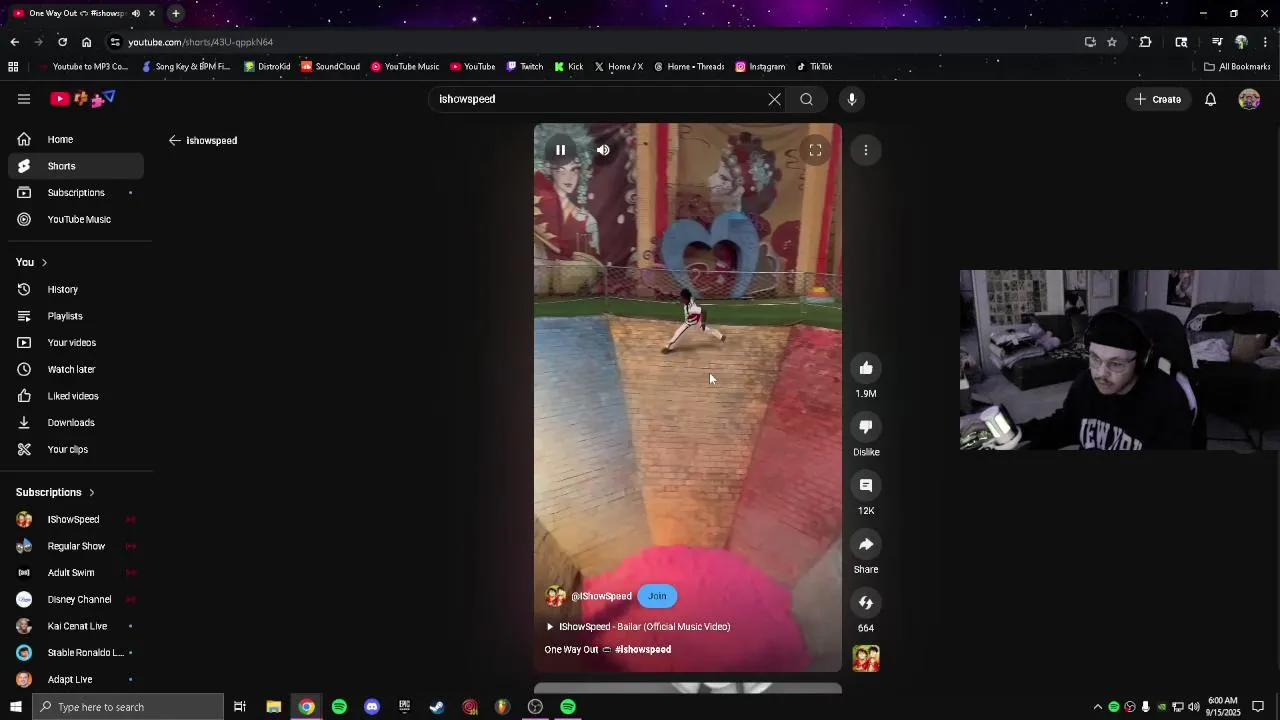The width and height of the screenshot is (1280, 720).
Task: Pause the playing Short
Action: [x=561, y=150]
